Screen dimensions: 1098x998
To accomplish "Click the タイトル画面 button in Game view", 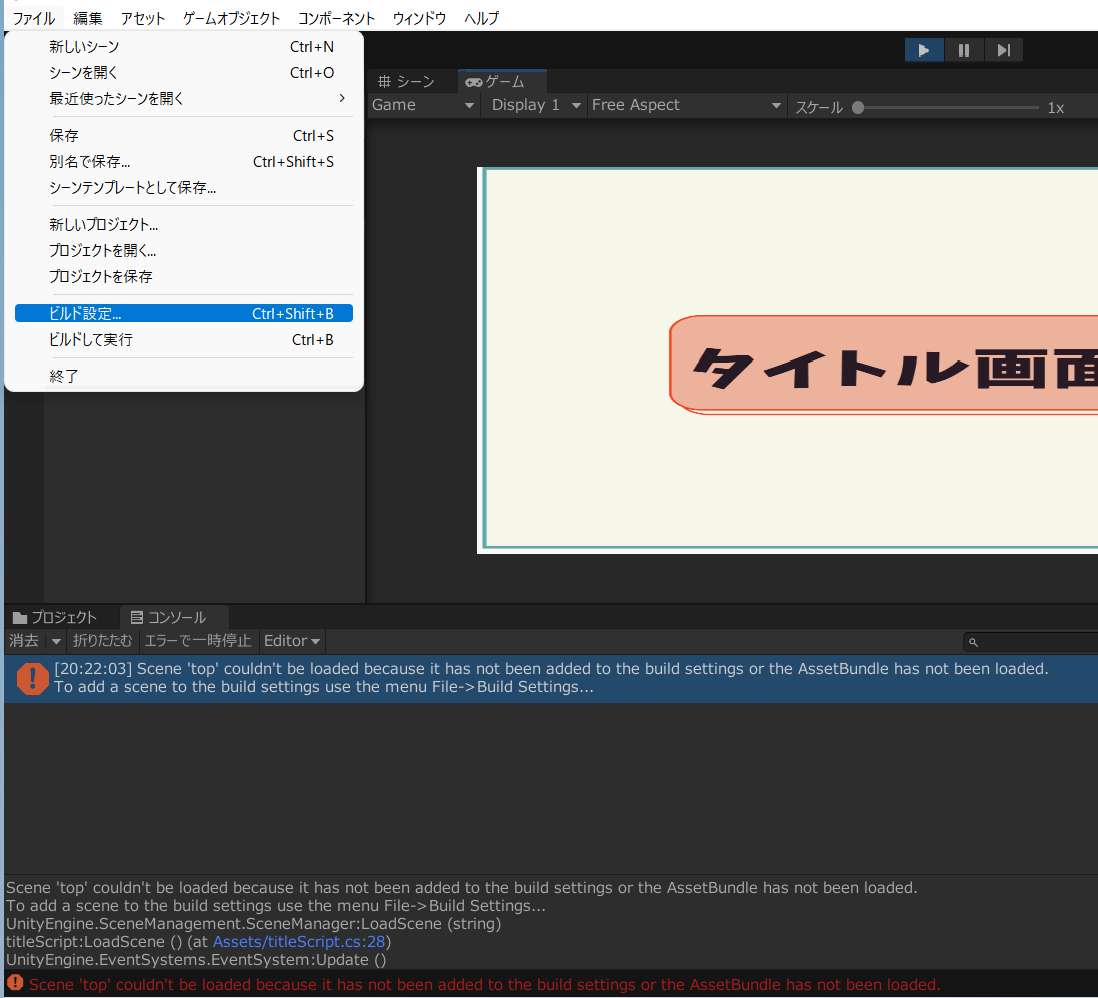I will point(884,364).
